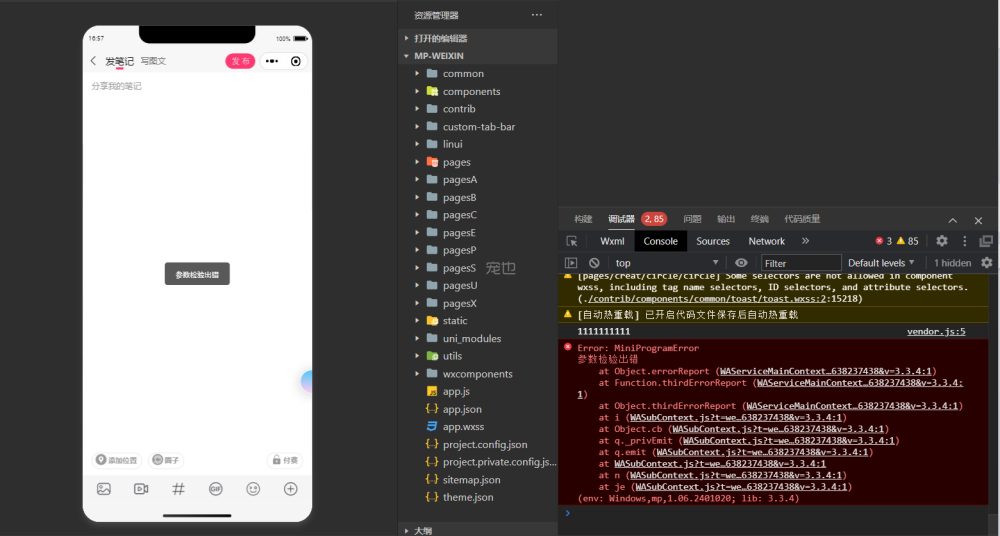This screenshot has height=536, width=1000.
Task: Switch to the 写图文 tab
Action: [153, 61]
